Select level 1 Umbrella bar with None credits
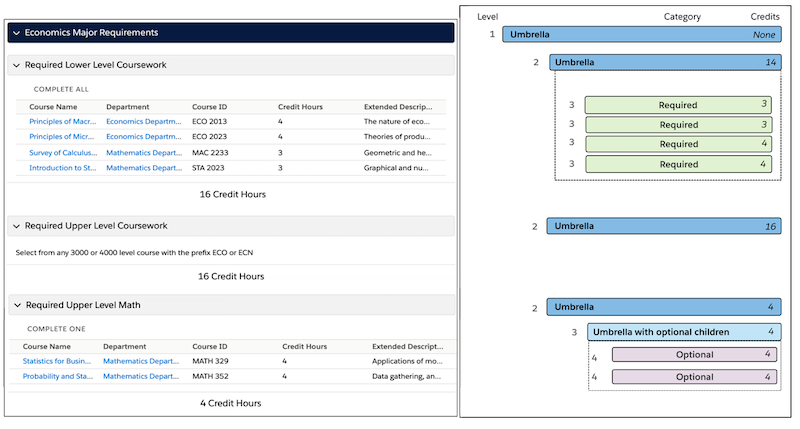 click(642, 35)
